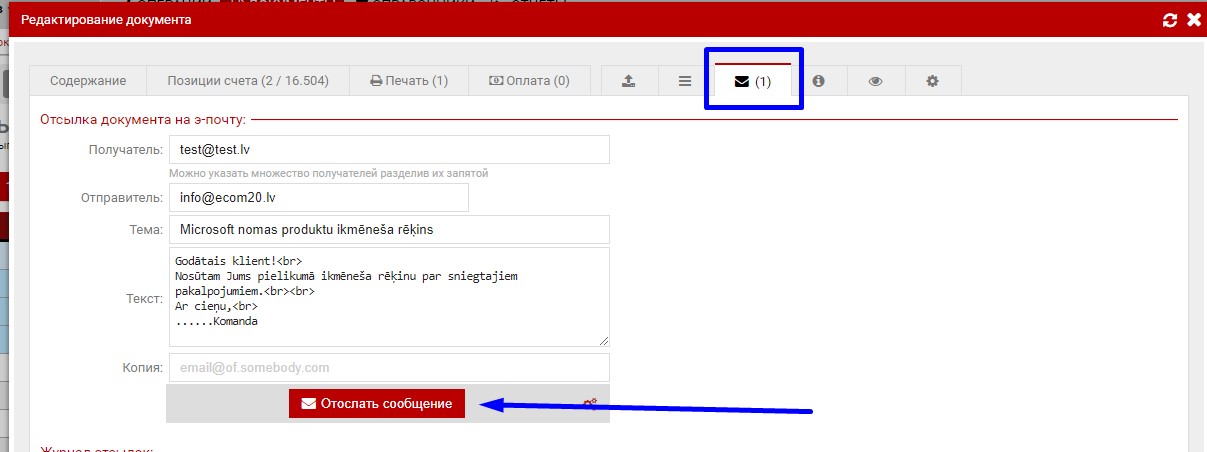
Task: Open the gear settings icon tab
Action: click(933, 81)
